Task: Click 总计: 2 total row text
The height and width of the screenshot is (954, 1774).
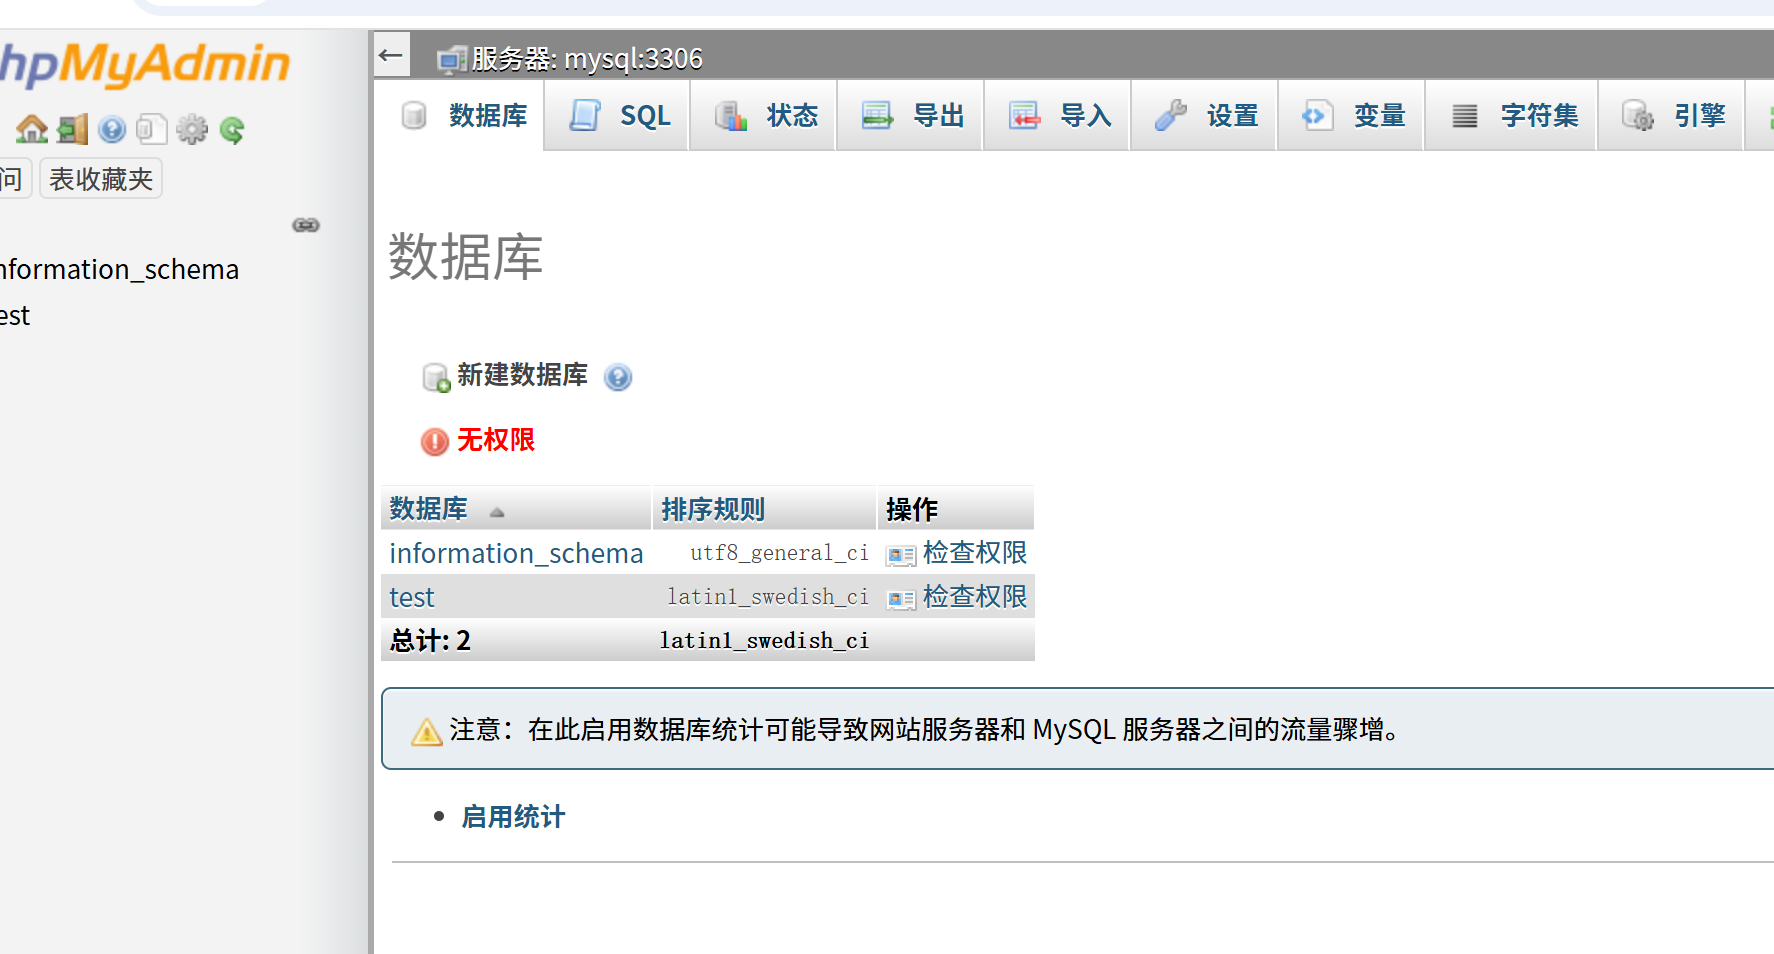Action: (430, 641)
